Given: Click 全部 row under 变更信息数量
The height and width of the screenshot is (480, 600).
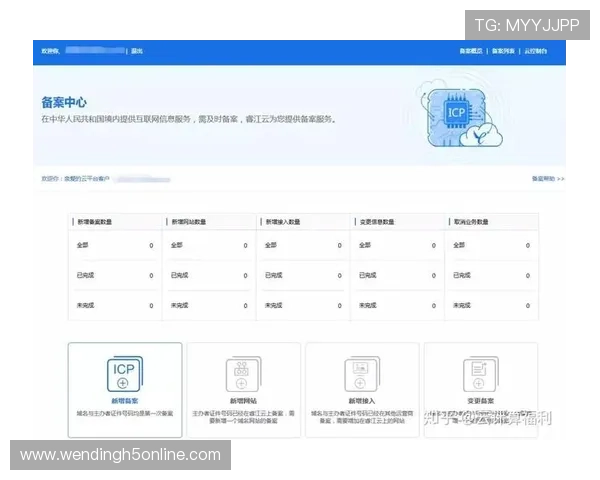Looking at the screenshot, I should 398,245.
